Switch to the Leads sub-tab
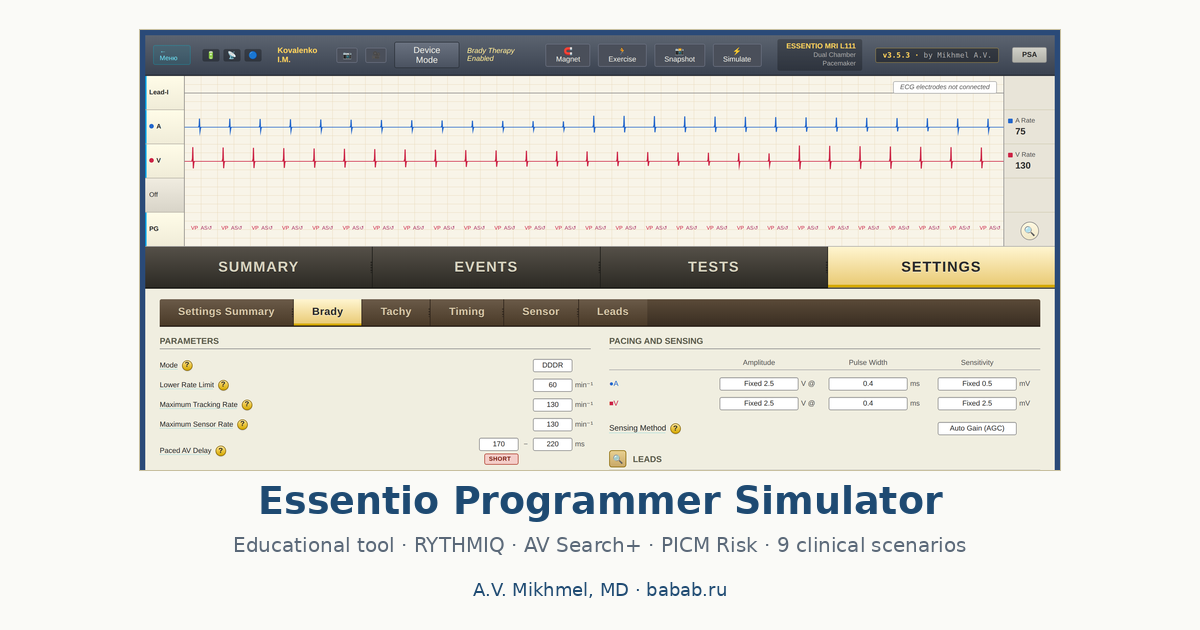The image size is (1200, 630). point(613,312)
